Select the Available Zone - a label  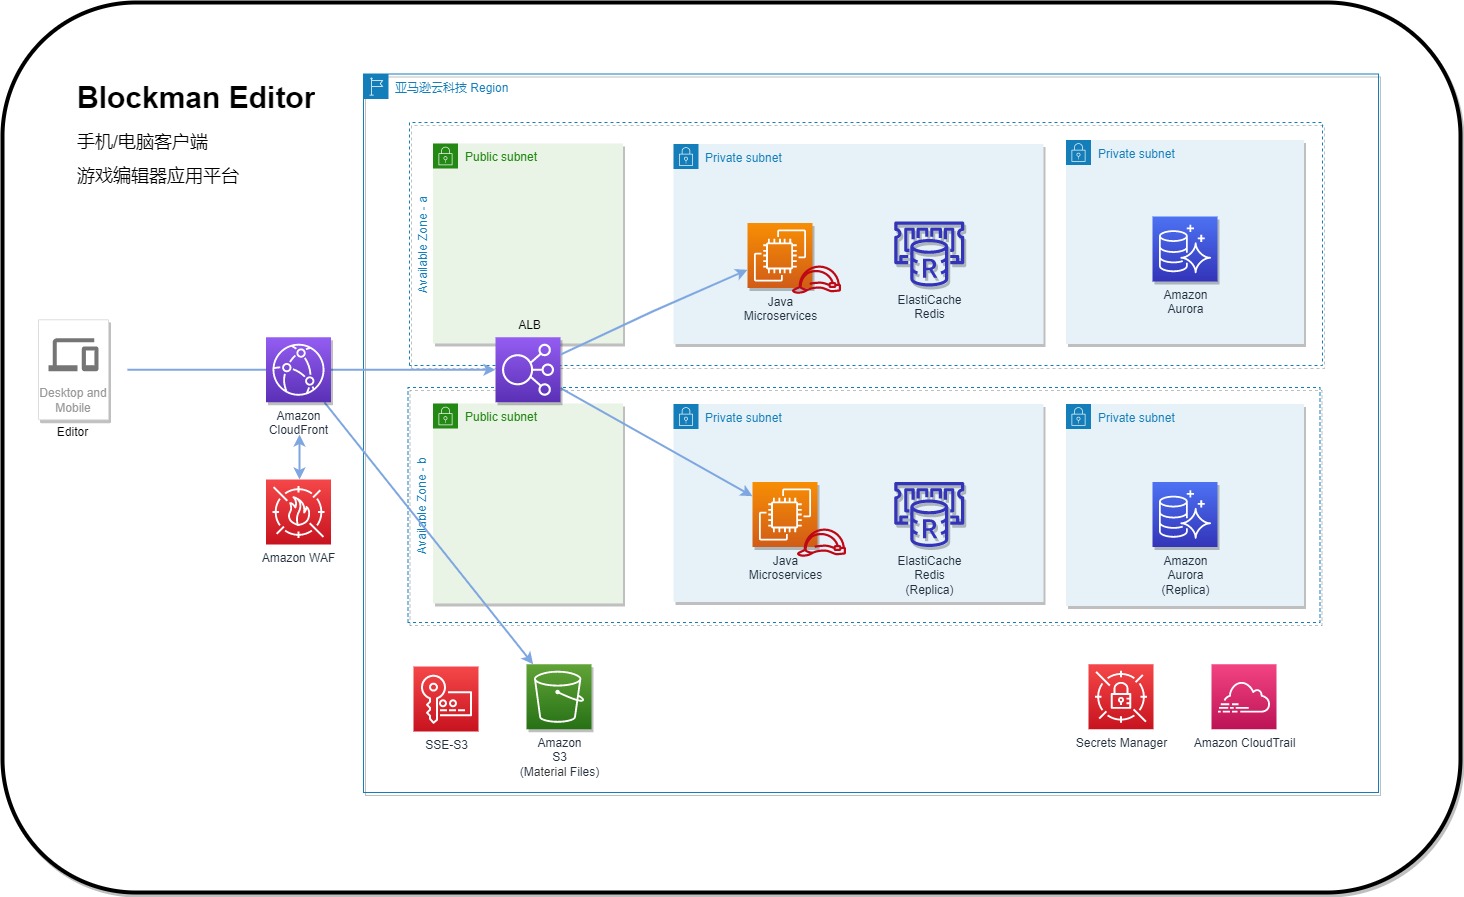(423, 244)
